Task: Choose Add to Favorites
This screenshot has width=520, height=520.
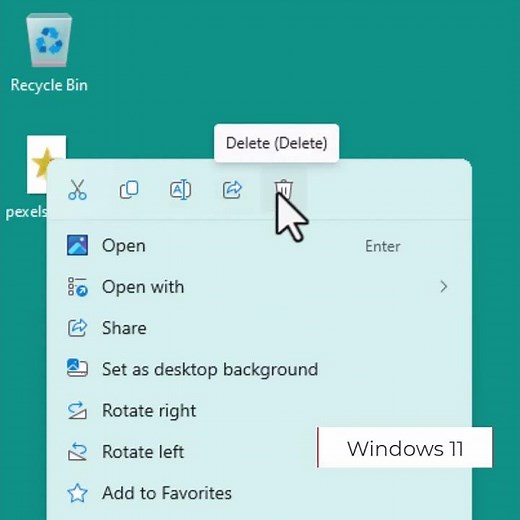Action: point(259,493)
